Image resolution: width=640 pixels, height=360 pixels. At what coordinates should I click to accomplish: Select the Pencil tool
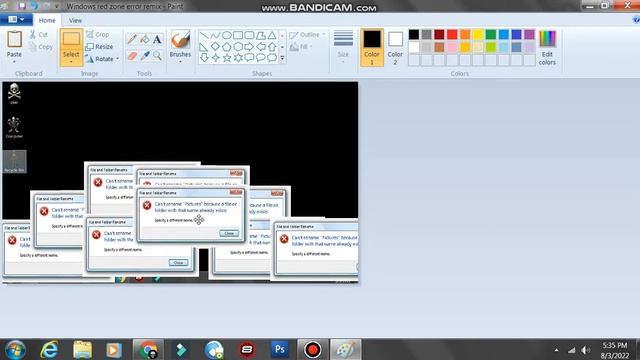pyautogui.click(x=132, y=39)
